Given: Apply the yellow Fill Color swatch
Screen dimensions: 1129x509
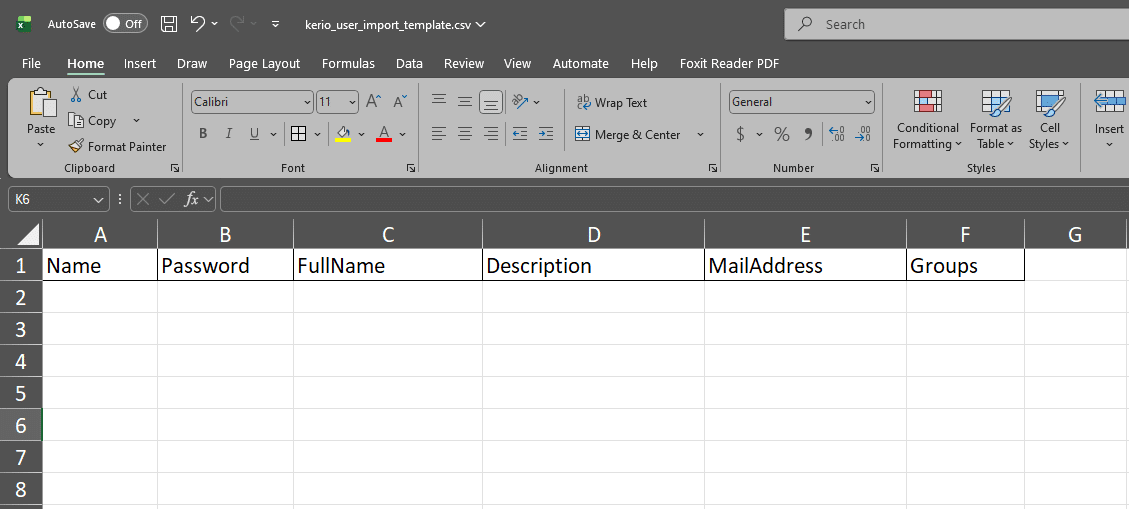Looking at the screenshot, I should point(343,134).
